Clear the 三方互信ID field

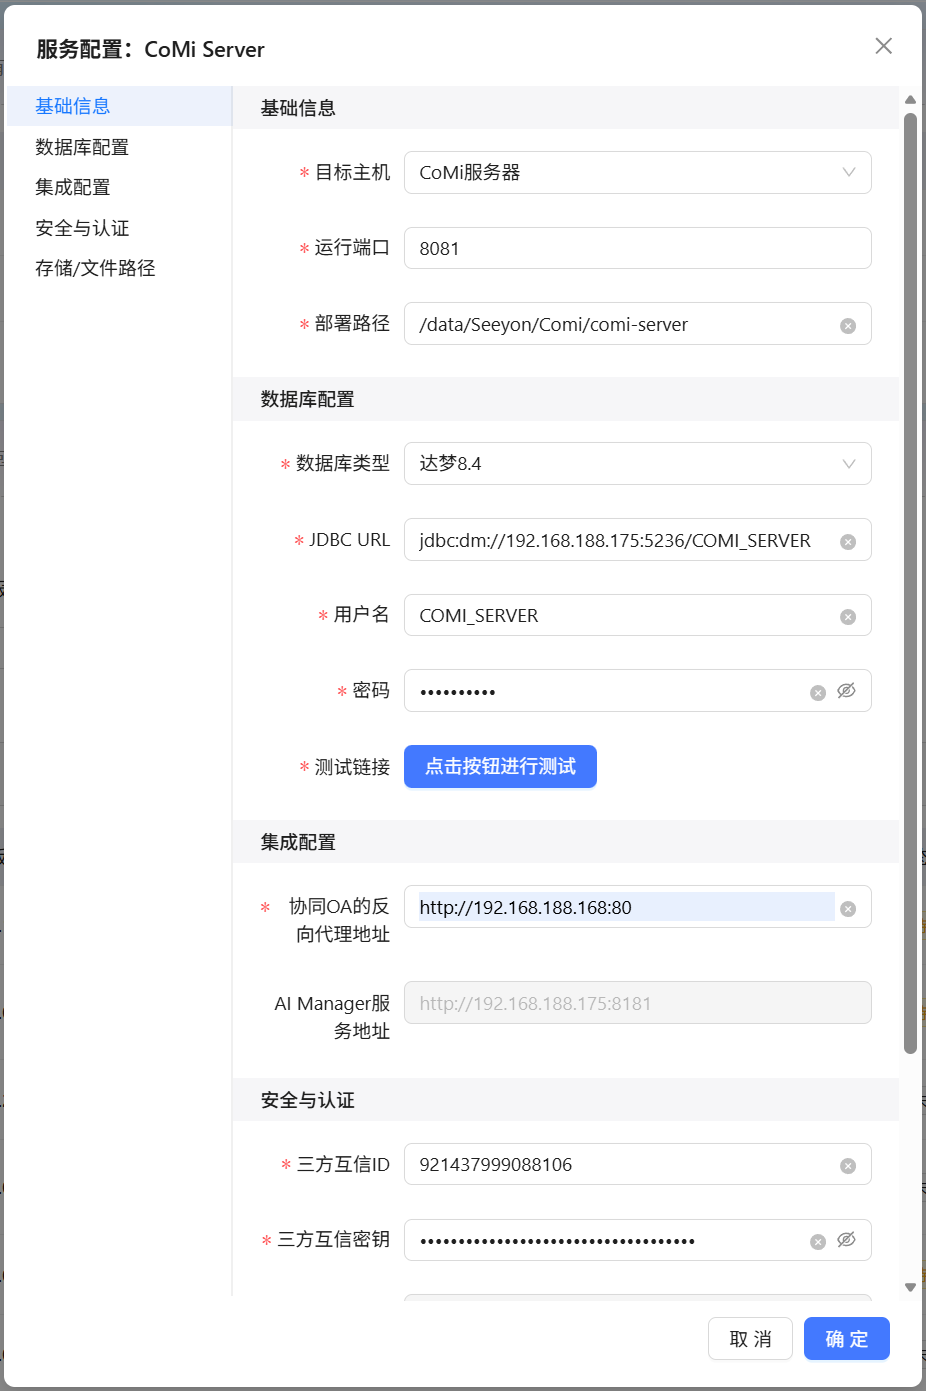(848, 1166)
